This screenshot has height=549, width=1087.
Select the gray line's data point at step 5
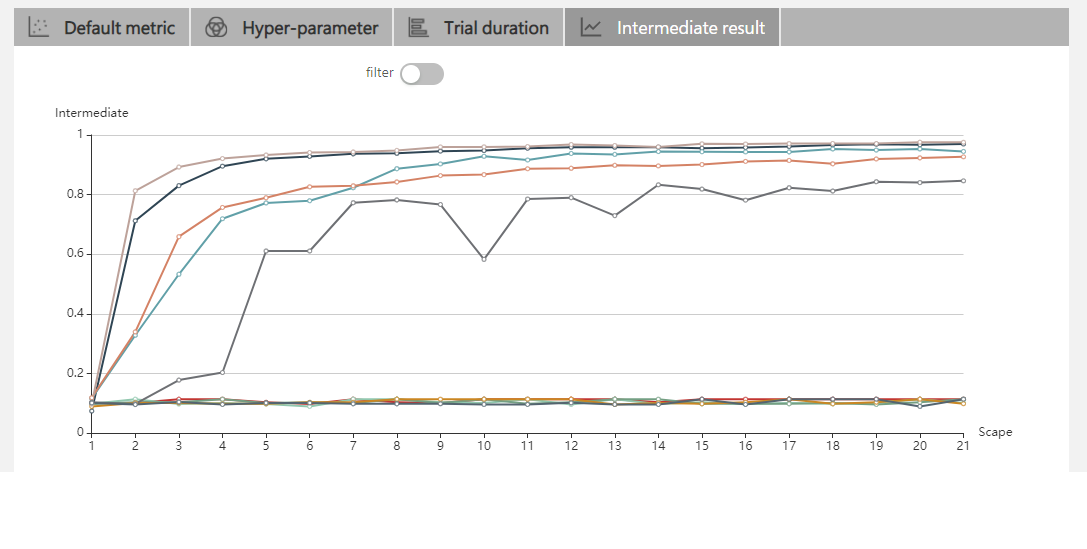pyautogui.click(x=266, y=250)
